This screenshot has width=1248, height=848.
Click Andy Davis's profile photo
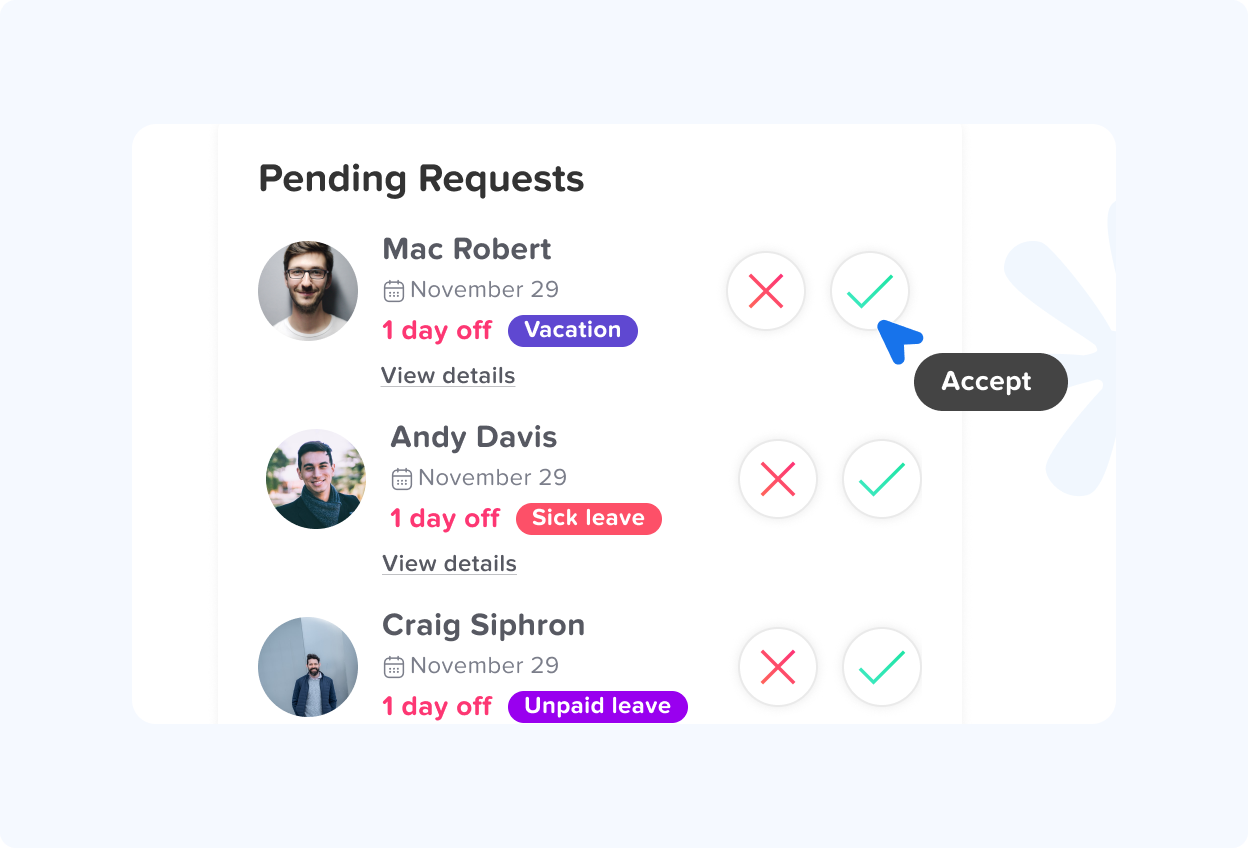(316, 479)
